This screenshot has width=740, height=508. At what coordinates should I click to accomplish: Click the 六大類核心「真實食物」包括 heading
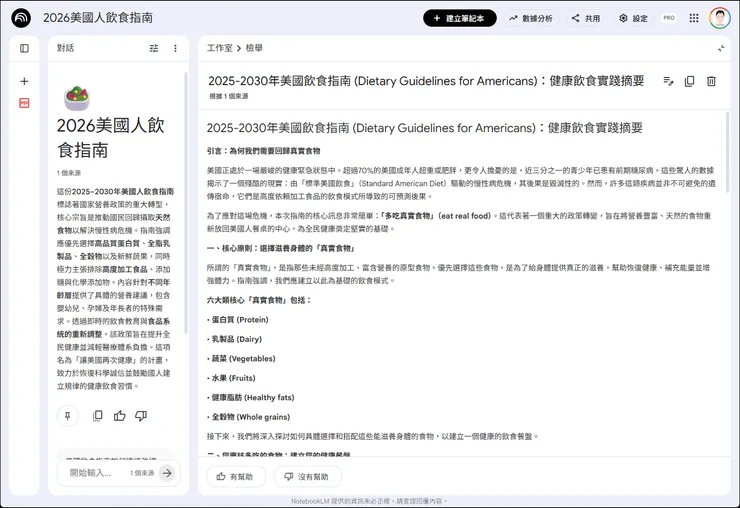point(259,300)
